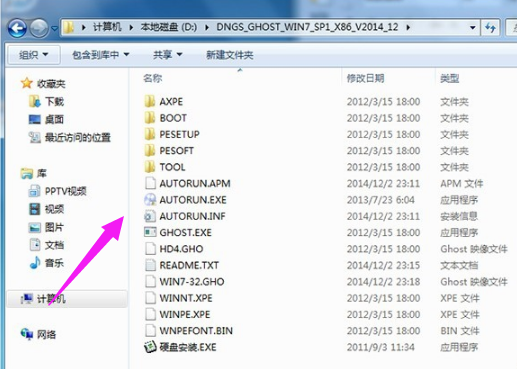The width and height of the screenshot is (517, 369).
Task: Sort by the 修改日期 column header
Action: pyautogui.click(x=365, y=78)
